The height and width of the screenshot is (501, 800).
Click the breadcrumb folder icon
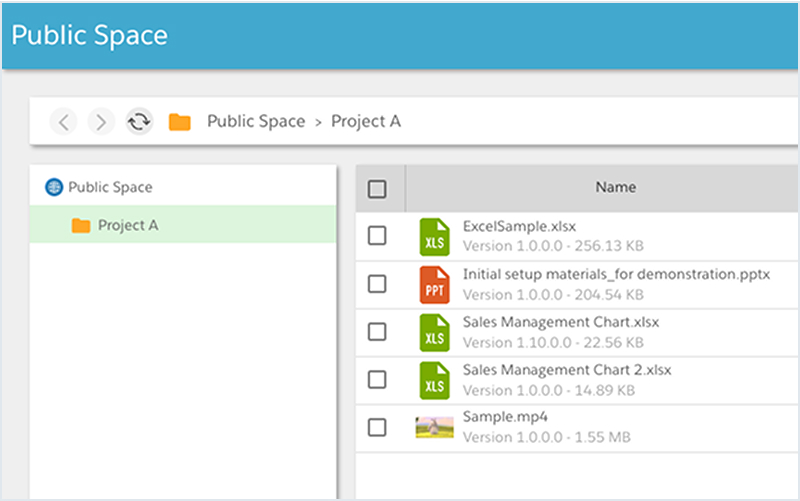180,122
